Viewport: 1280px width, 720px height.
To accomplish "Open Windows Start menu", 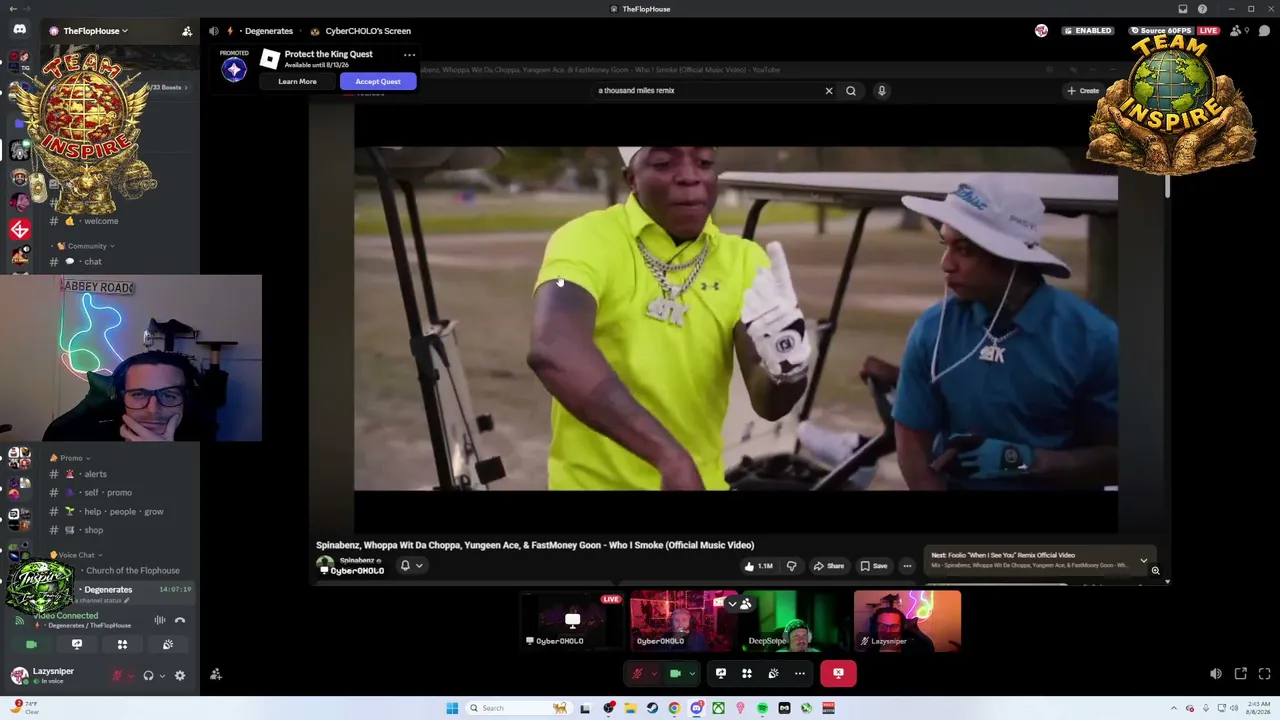I will [x=452, y=708].
